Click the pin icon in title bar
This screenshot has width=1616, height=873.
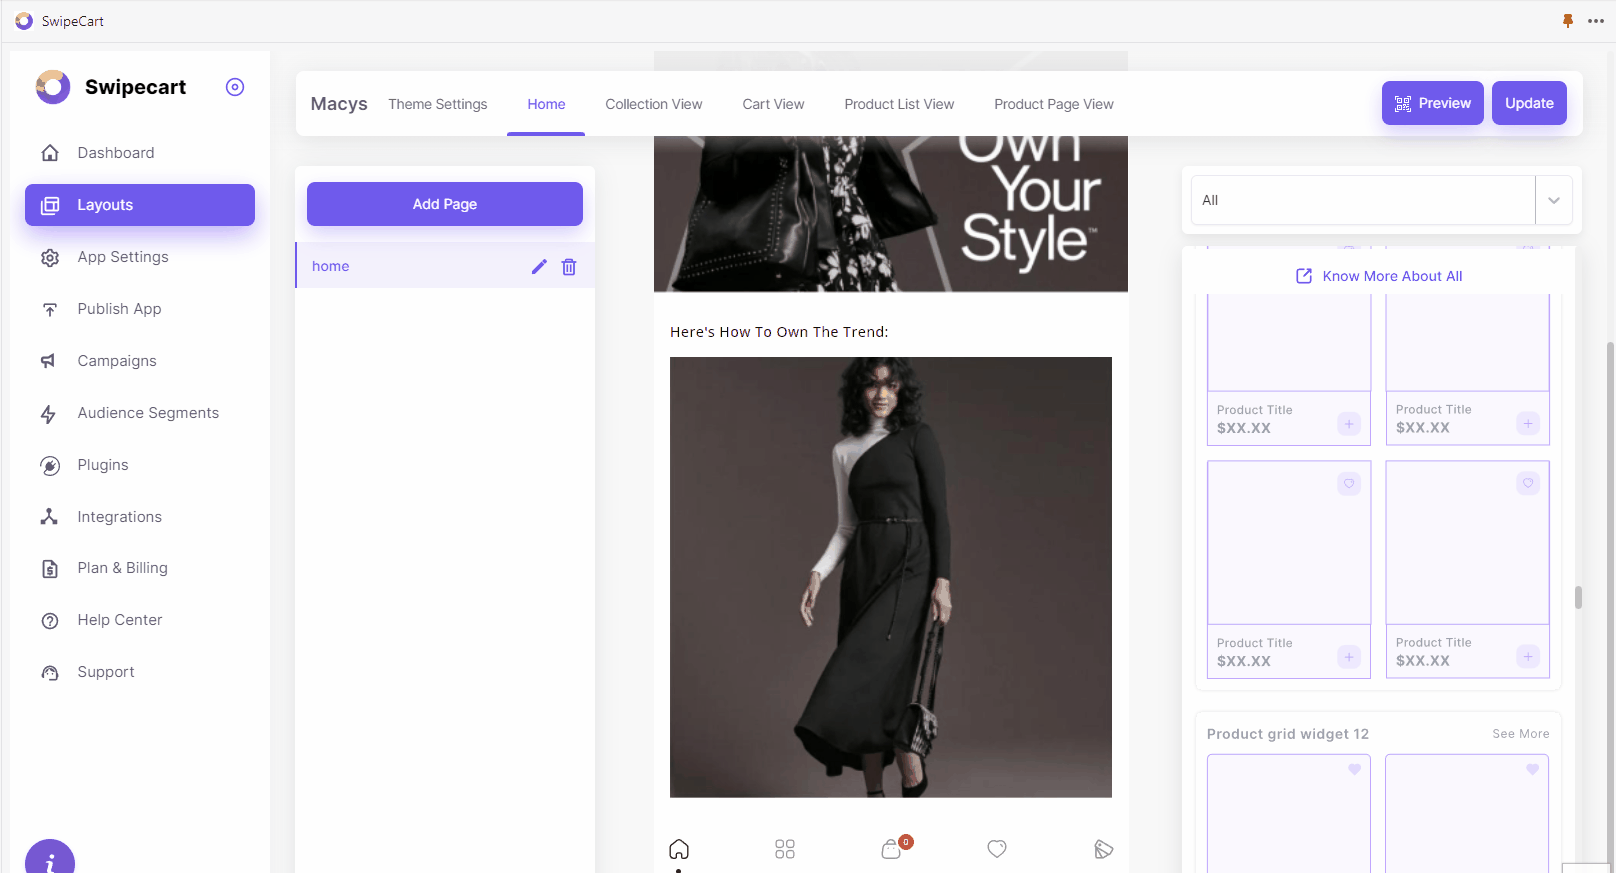coord(1568,21)
